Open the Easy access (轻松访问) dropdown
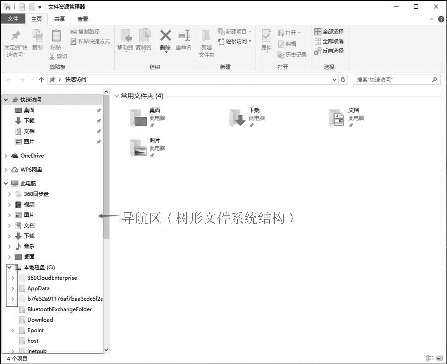The height and width of the screenshot is (364, 447). click(235, 42)
